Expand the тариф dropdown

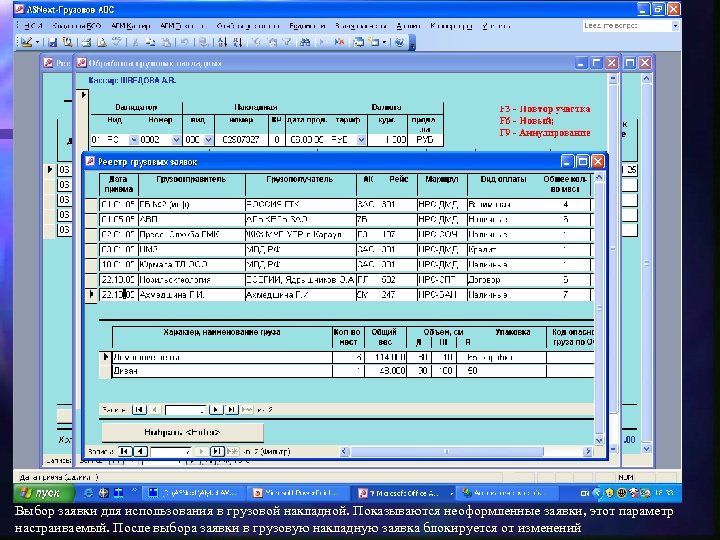pyautogui.click(x=361, y=140)
